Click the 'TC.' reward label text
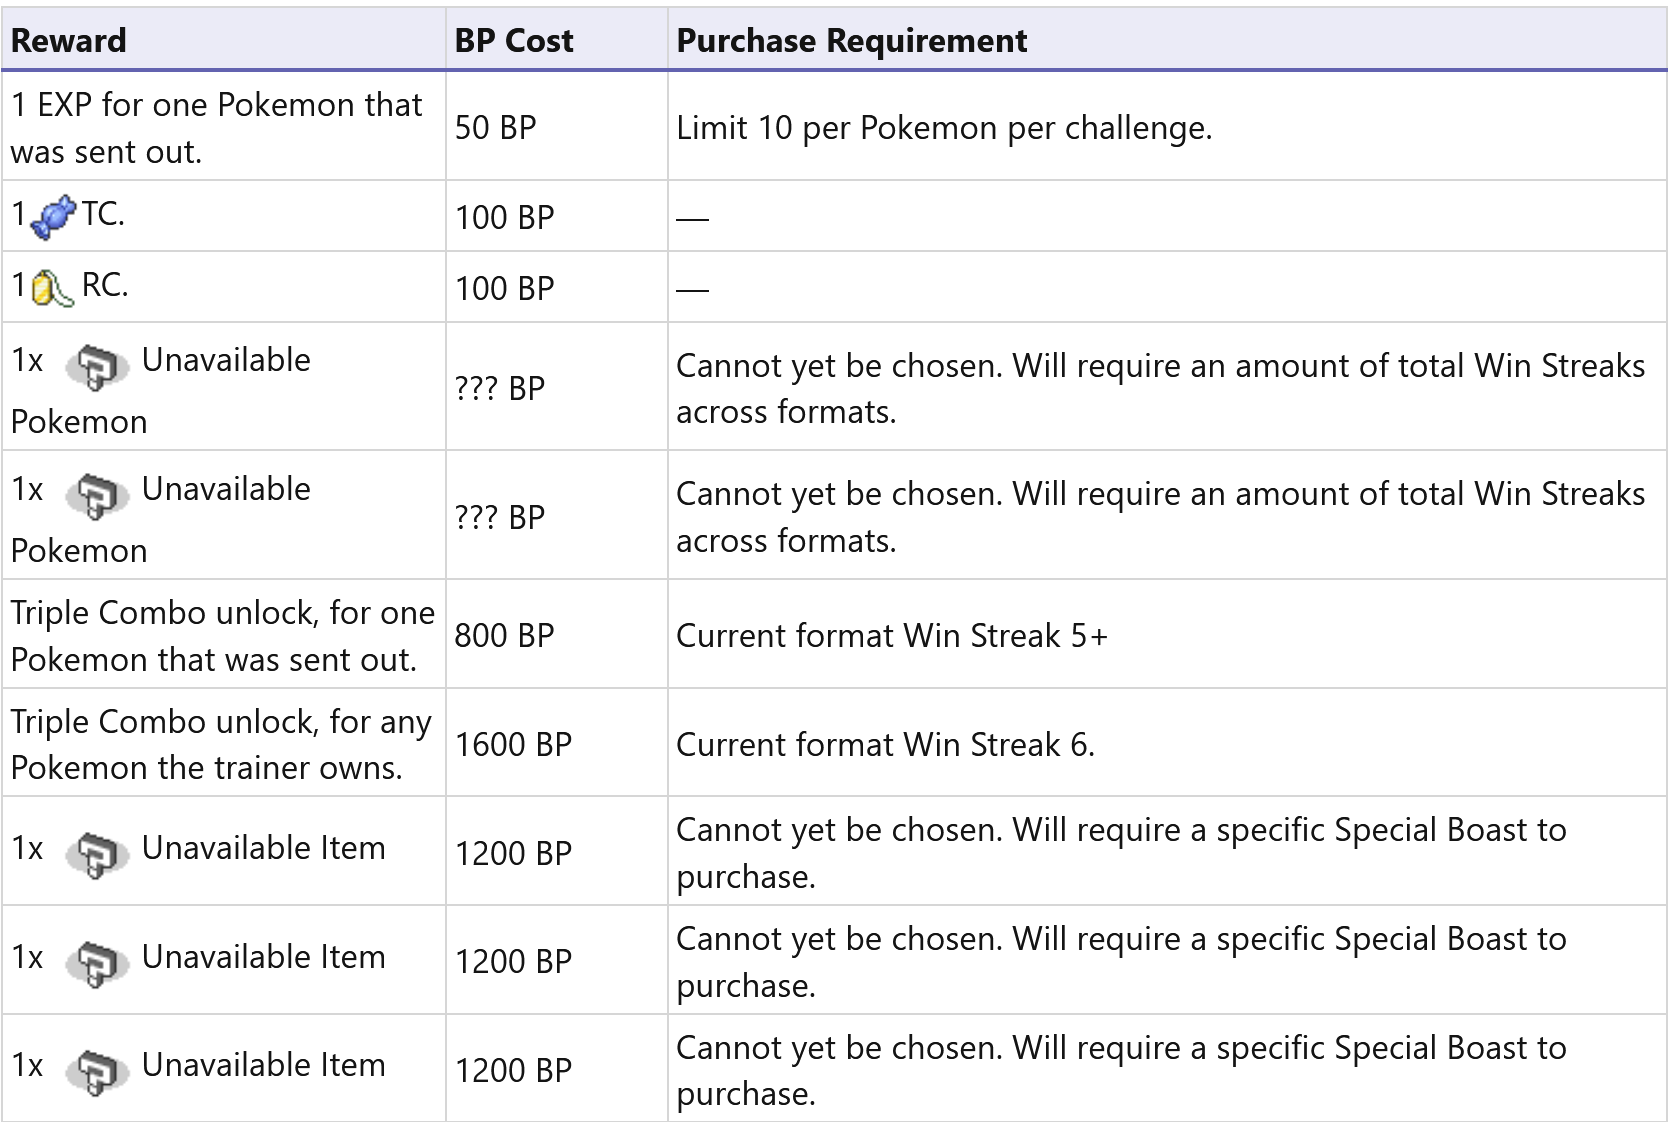This screenshot has height=1122, width=1668. (103, 214)
